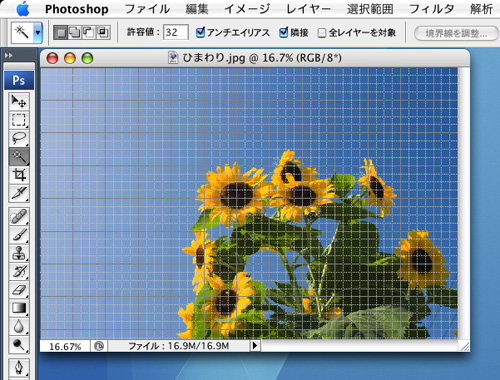The height and width of the screenshot is (380, 500).
Task: Select the Clone Stamp tool
Action: pyautogui.click(x=19, y=253)
